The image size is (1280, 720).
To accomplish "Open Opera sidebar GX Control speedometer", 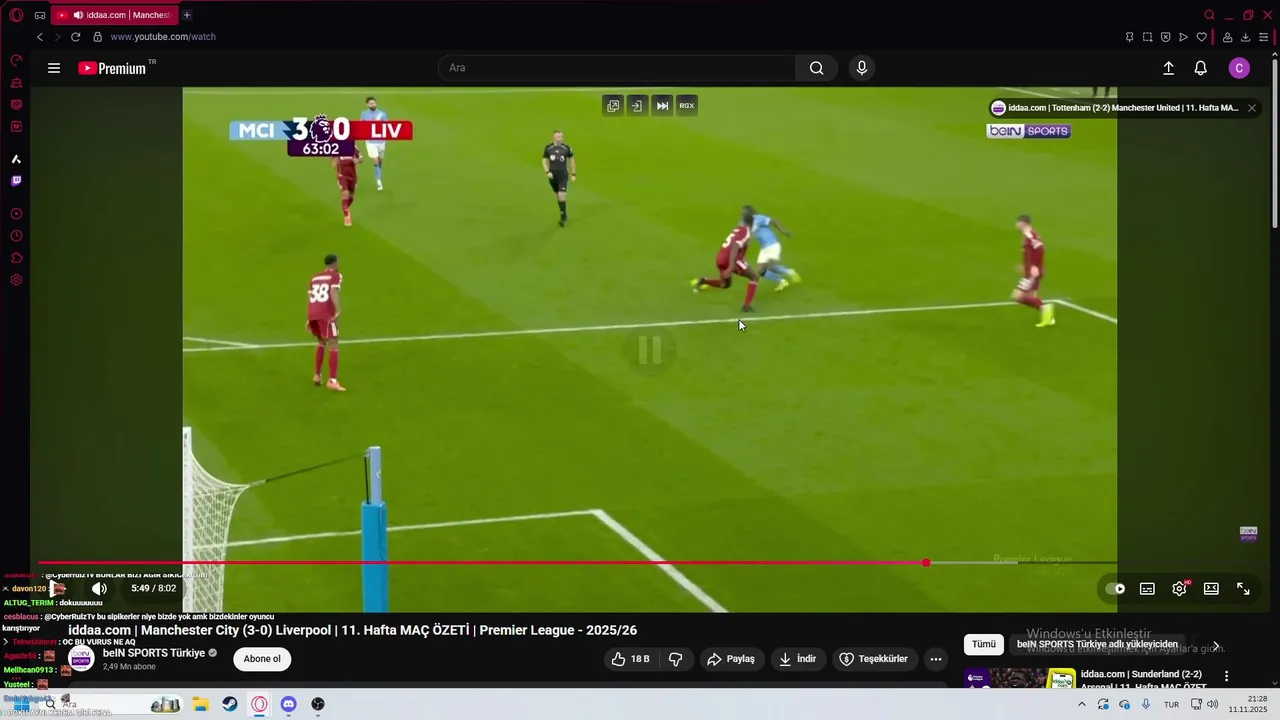I will [16, 61].
